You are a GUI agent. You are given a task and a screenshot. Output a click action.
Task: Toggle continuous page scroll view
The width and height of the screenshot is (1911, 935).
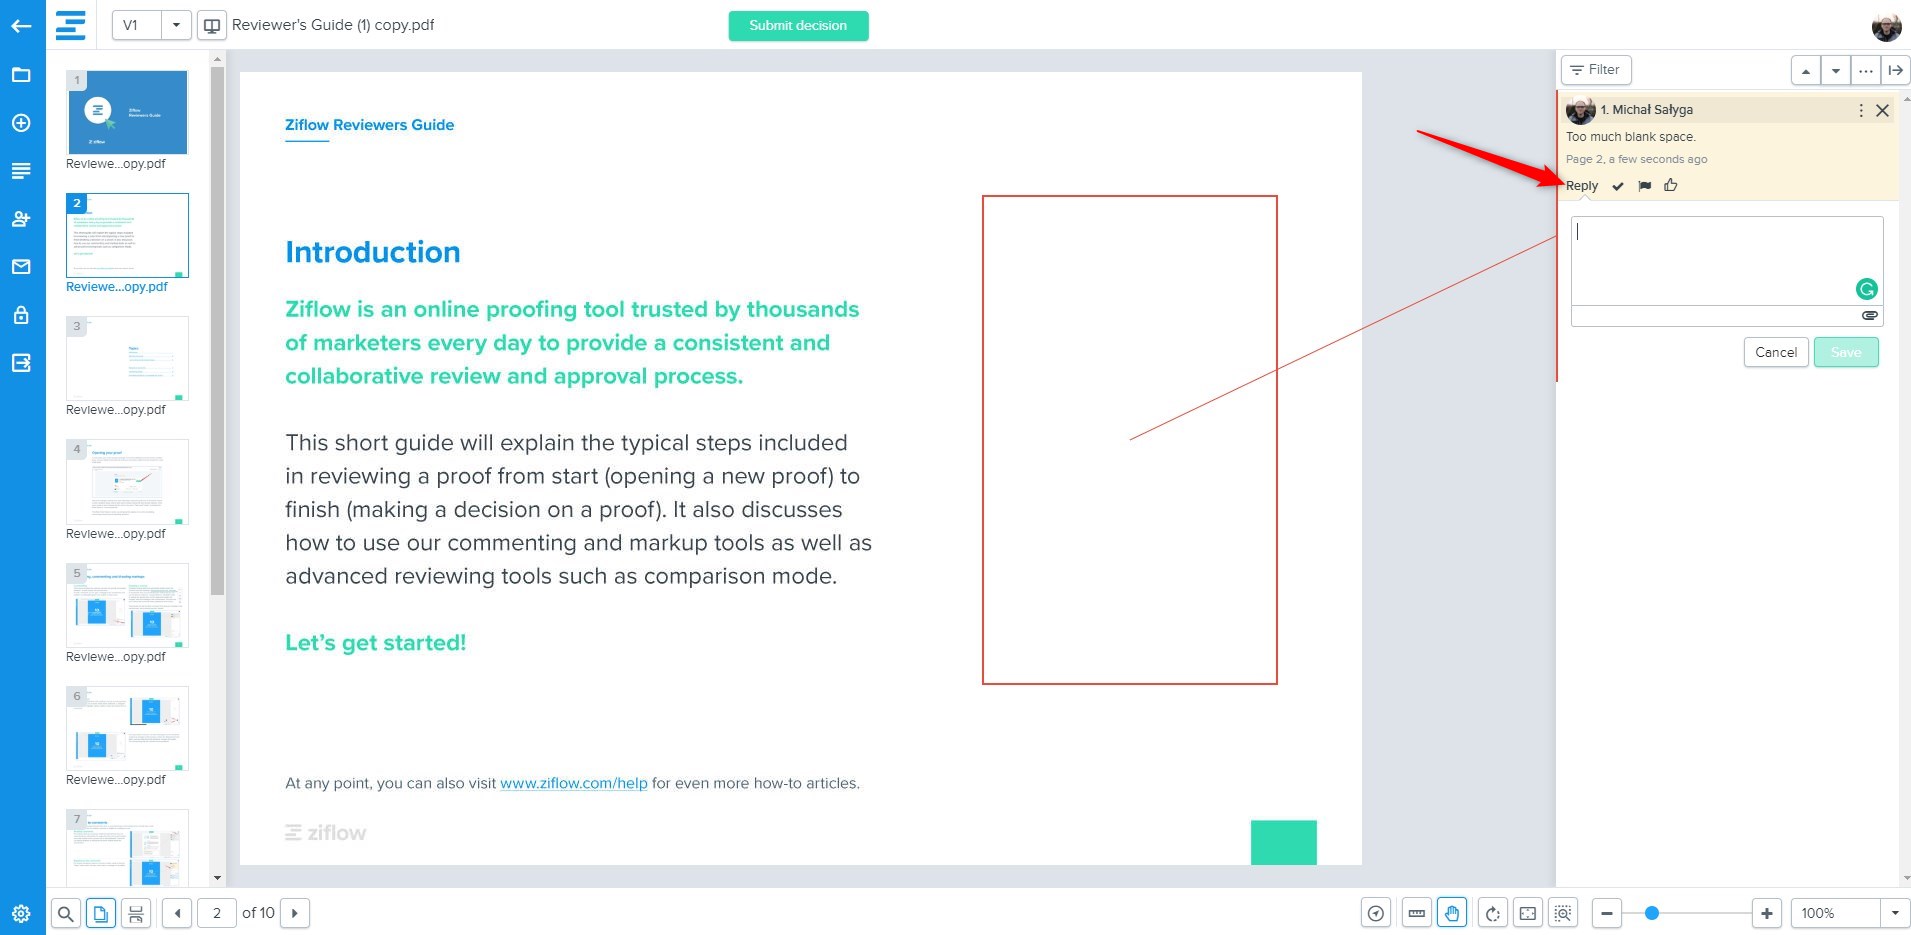[136, 913]
